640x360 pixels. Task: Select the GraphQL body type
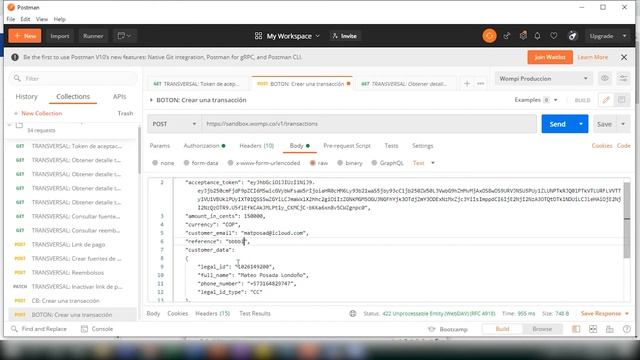[374, 163]
